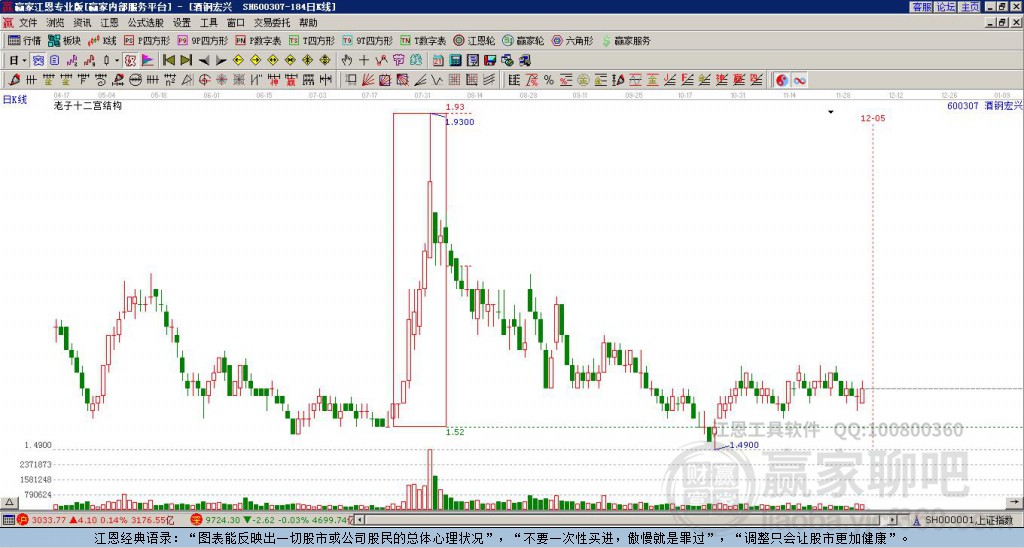
Task: Open the 9P四方形 tool
Action: [x=203, y=40]
